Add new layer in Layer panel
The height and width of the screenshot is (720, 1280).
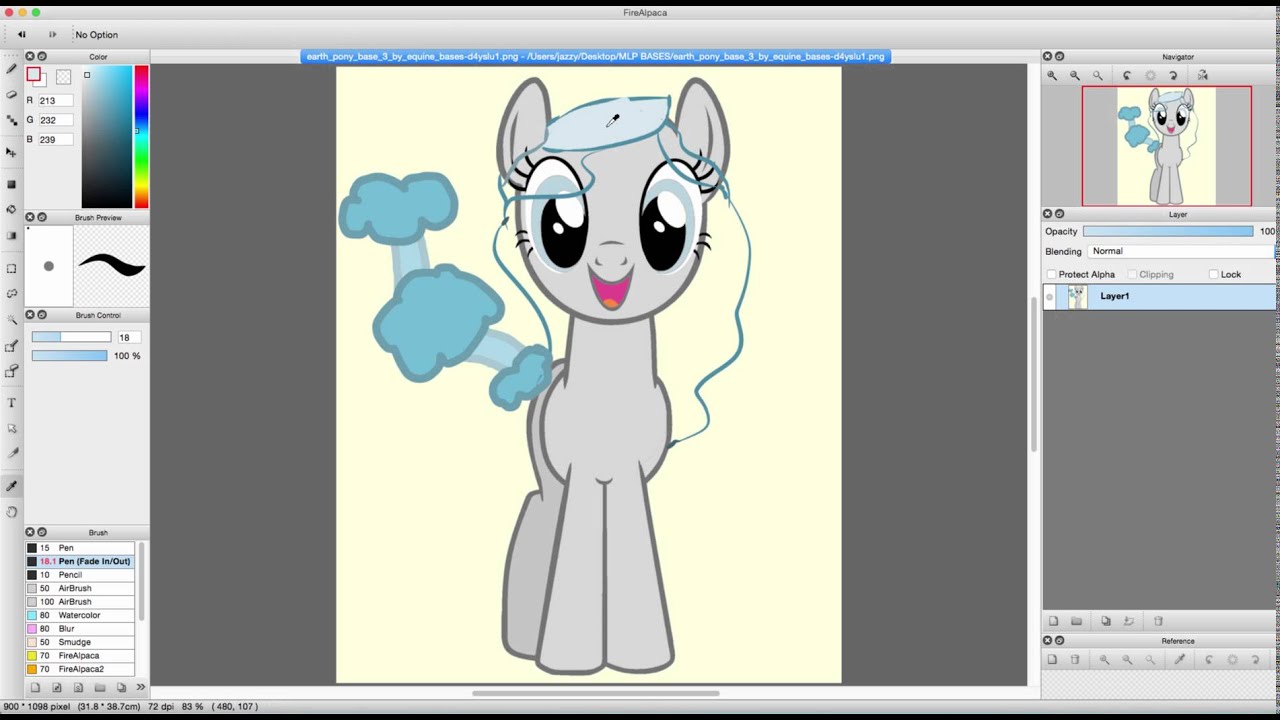pyautogui.click(x=1053, y=621)
